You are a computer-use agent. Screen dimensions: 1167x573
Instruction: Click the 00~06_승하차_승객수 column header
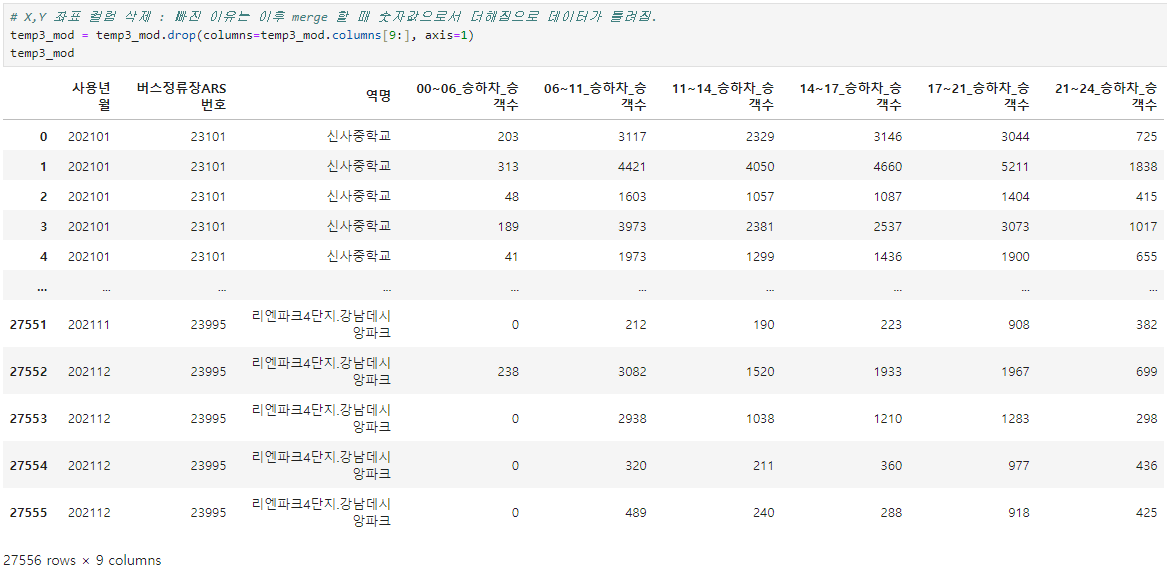[x=467, y=97]
